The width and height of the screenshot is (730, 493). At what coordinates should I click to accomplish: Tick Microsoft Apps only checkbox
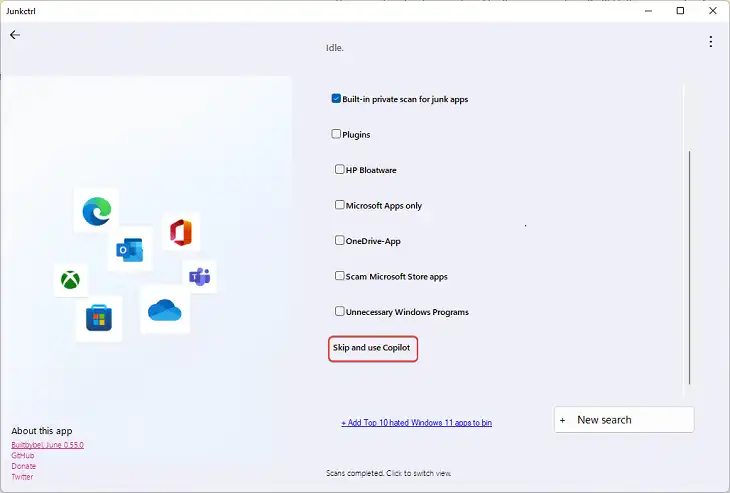[339, 205]
